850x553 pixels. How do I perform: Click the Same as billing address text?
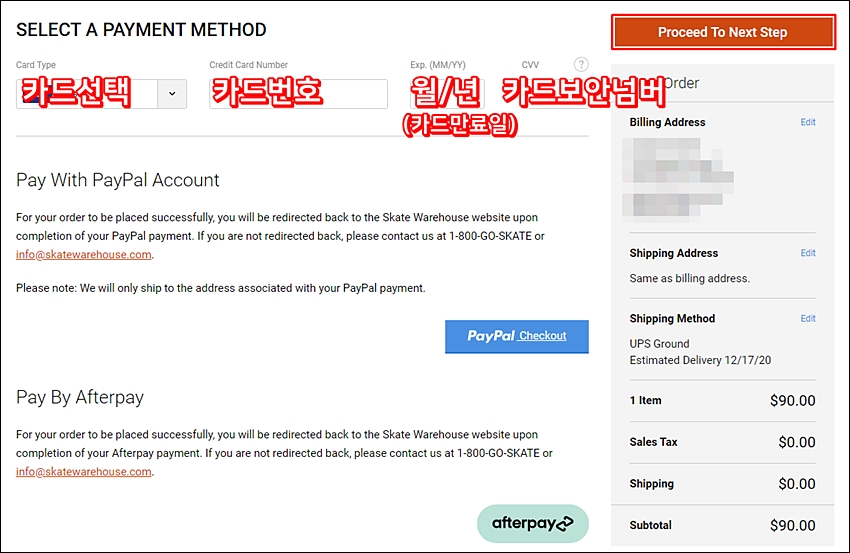[x=690, y=278]
